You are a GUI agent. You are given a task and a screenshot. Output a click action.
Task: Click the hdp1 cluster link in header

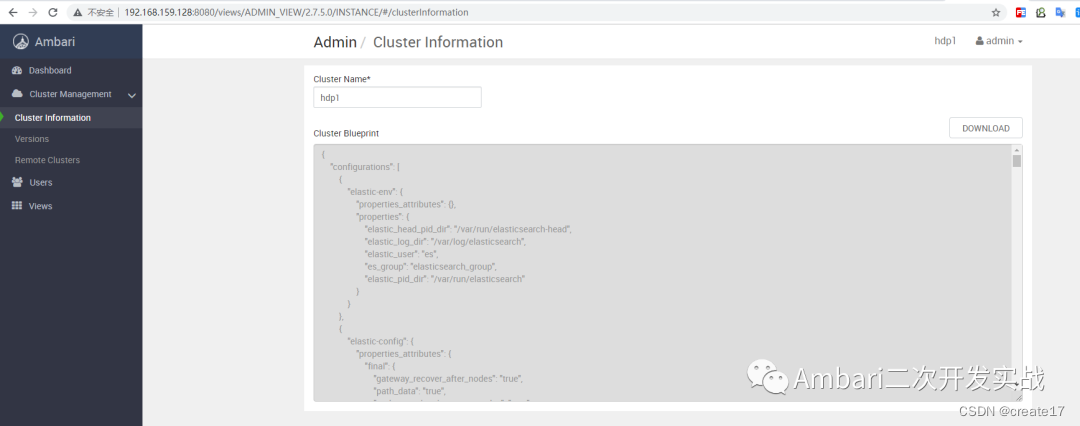click(x=945, y=41)
